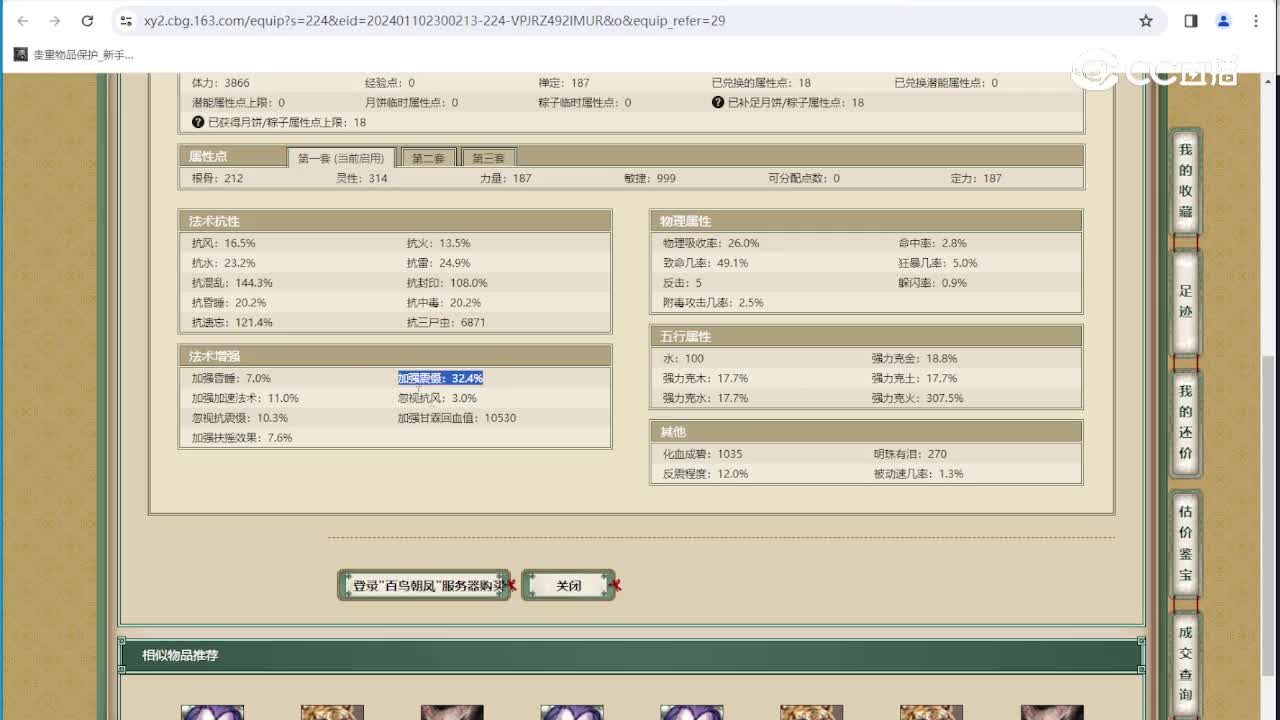Click the 水: 100 five-element entry
This screenshot has height=720, width=1280.
pyautogui.click(x=683, y=358)
